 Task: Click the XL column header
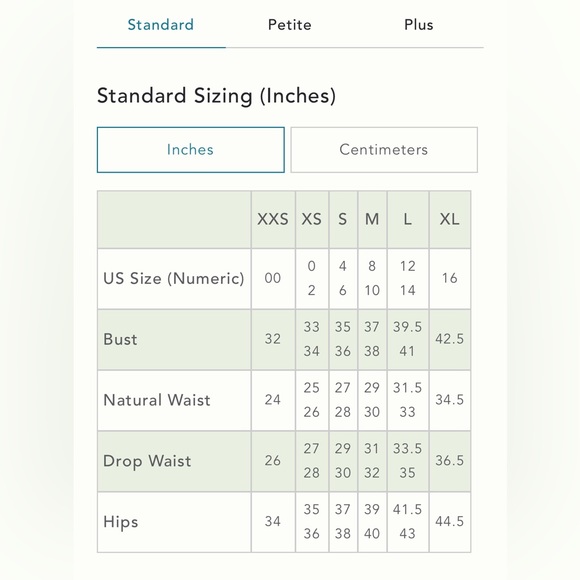(x=450, y=219)
